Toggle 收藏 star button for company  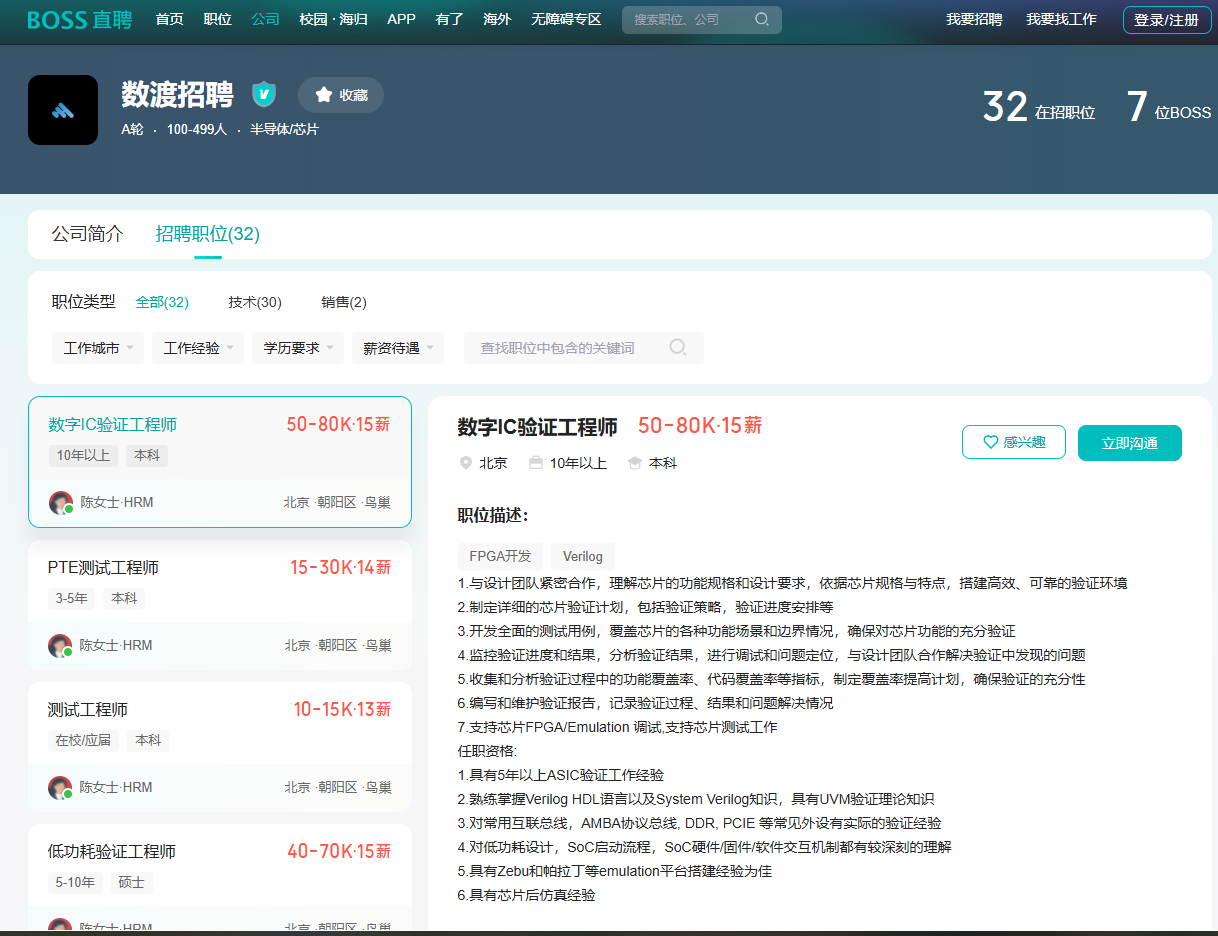click(341, 95)
